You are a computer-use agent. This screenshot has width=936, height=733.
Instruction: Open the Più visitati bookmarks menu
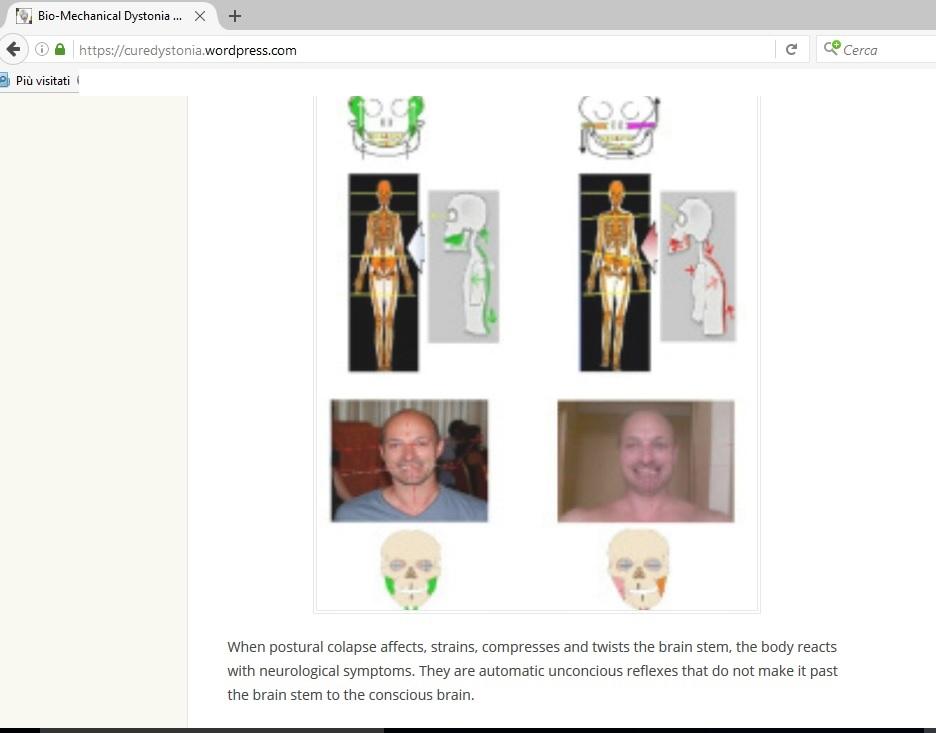42,80
